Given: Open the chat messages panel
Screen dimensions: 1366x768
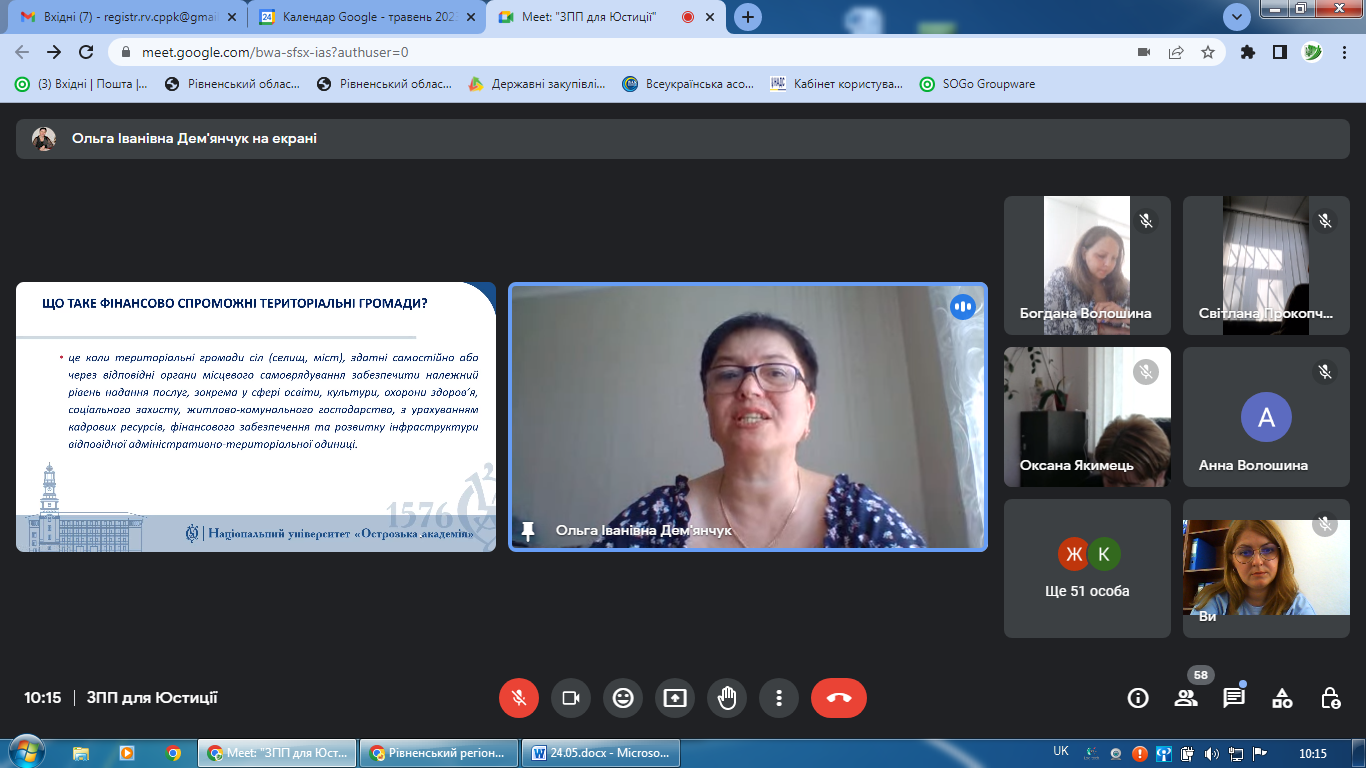Looking at the screenshot, I should (x=1234, y=698).
